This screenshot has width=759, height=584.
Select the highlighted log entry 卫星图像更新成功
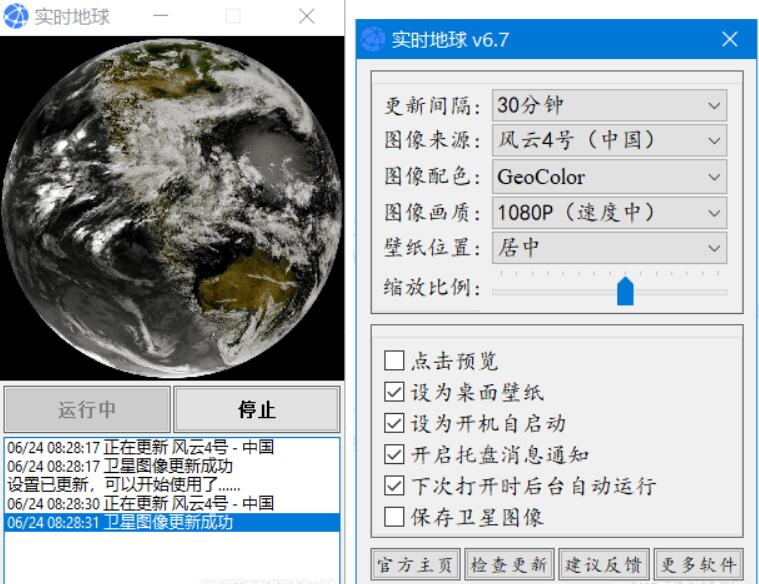pyautogui.click(x=171, y=522)
